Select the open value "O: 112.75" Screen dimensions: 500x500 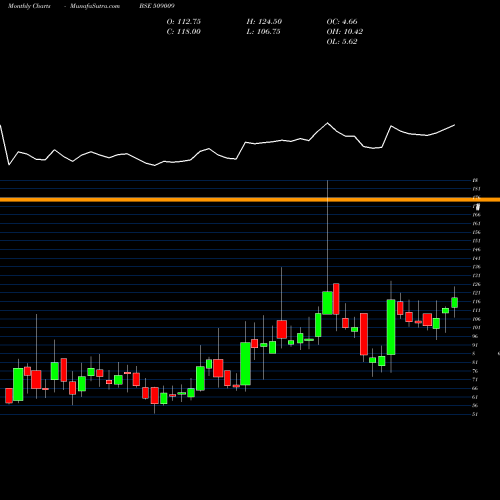(x=184, y=22)
